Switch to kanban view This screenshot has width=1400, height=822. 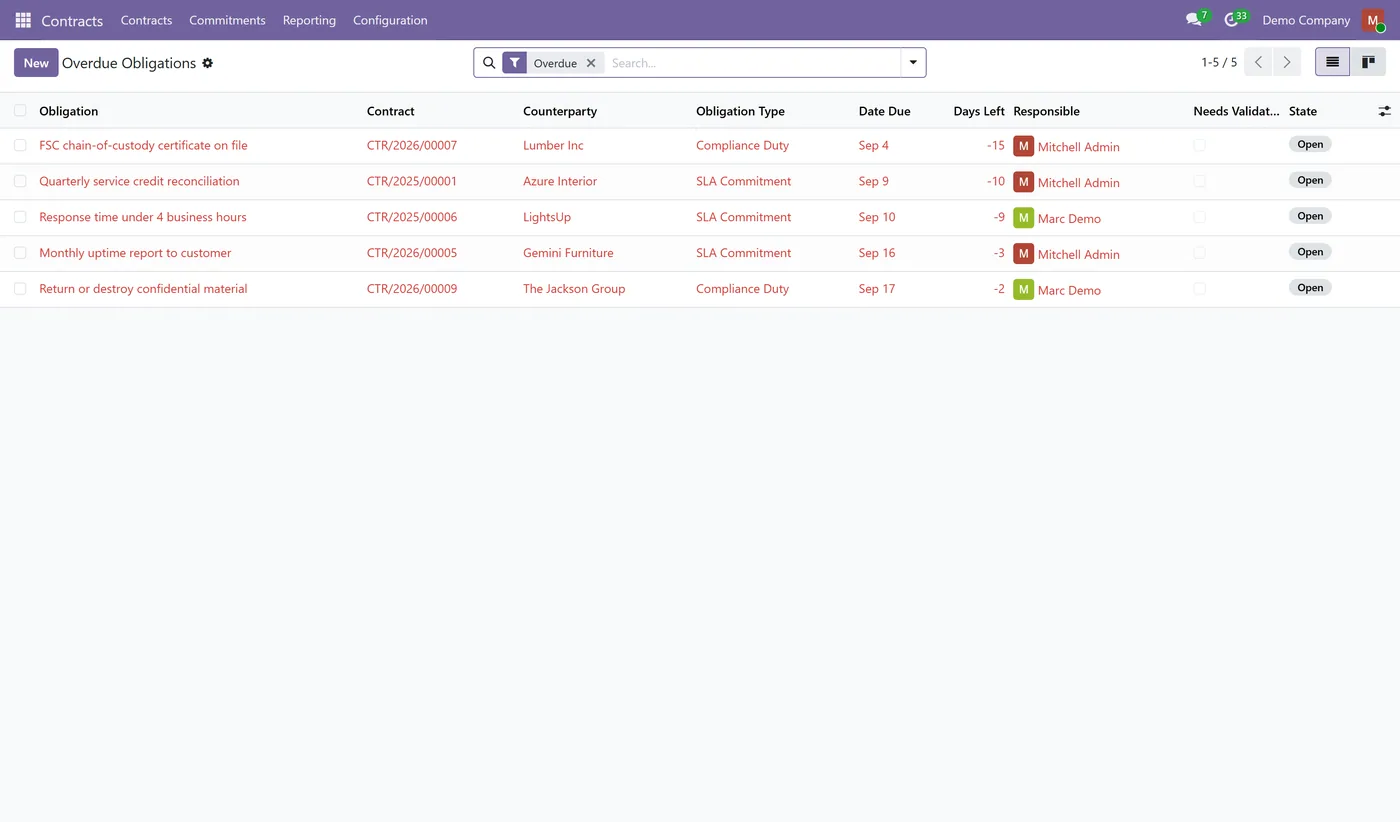pos(1368,62)
